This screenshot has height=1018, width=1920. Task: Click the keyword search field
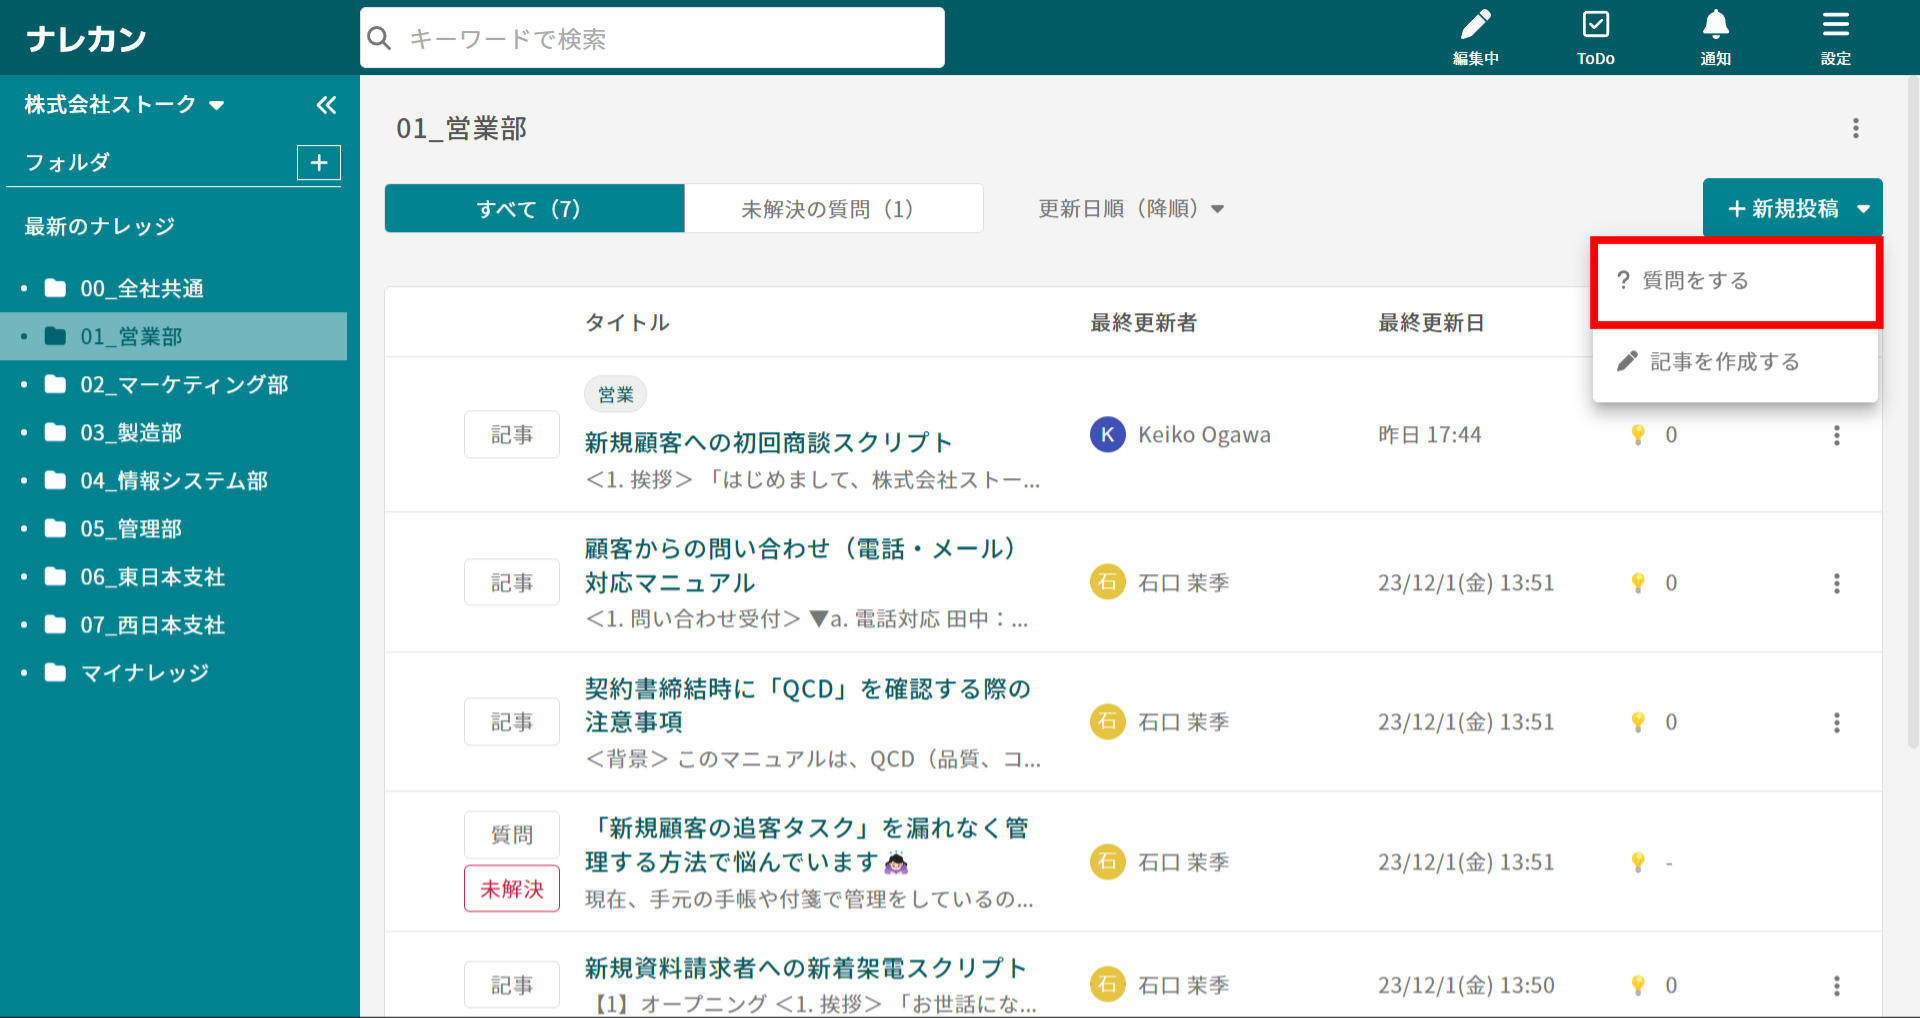652,39
